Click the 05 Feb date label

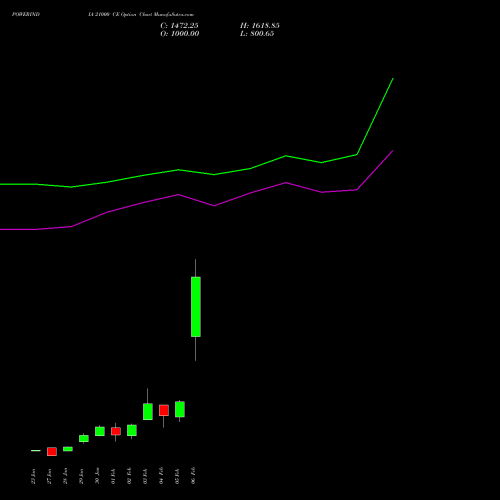tap(177, 476)
